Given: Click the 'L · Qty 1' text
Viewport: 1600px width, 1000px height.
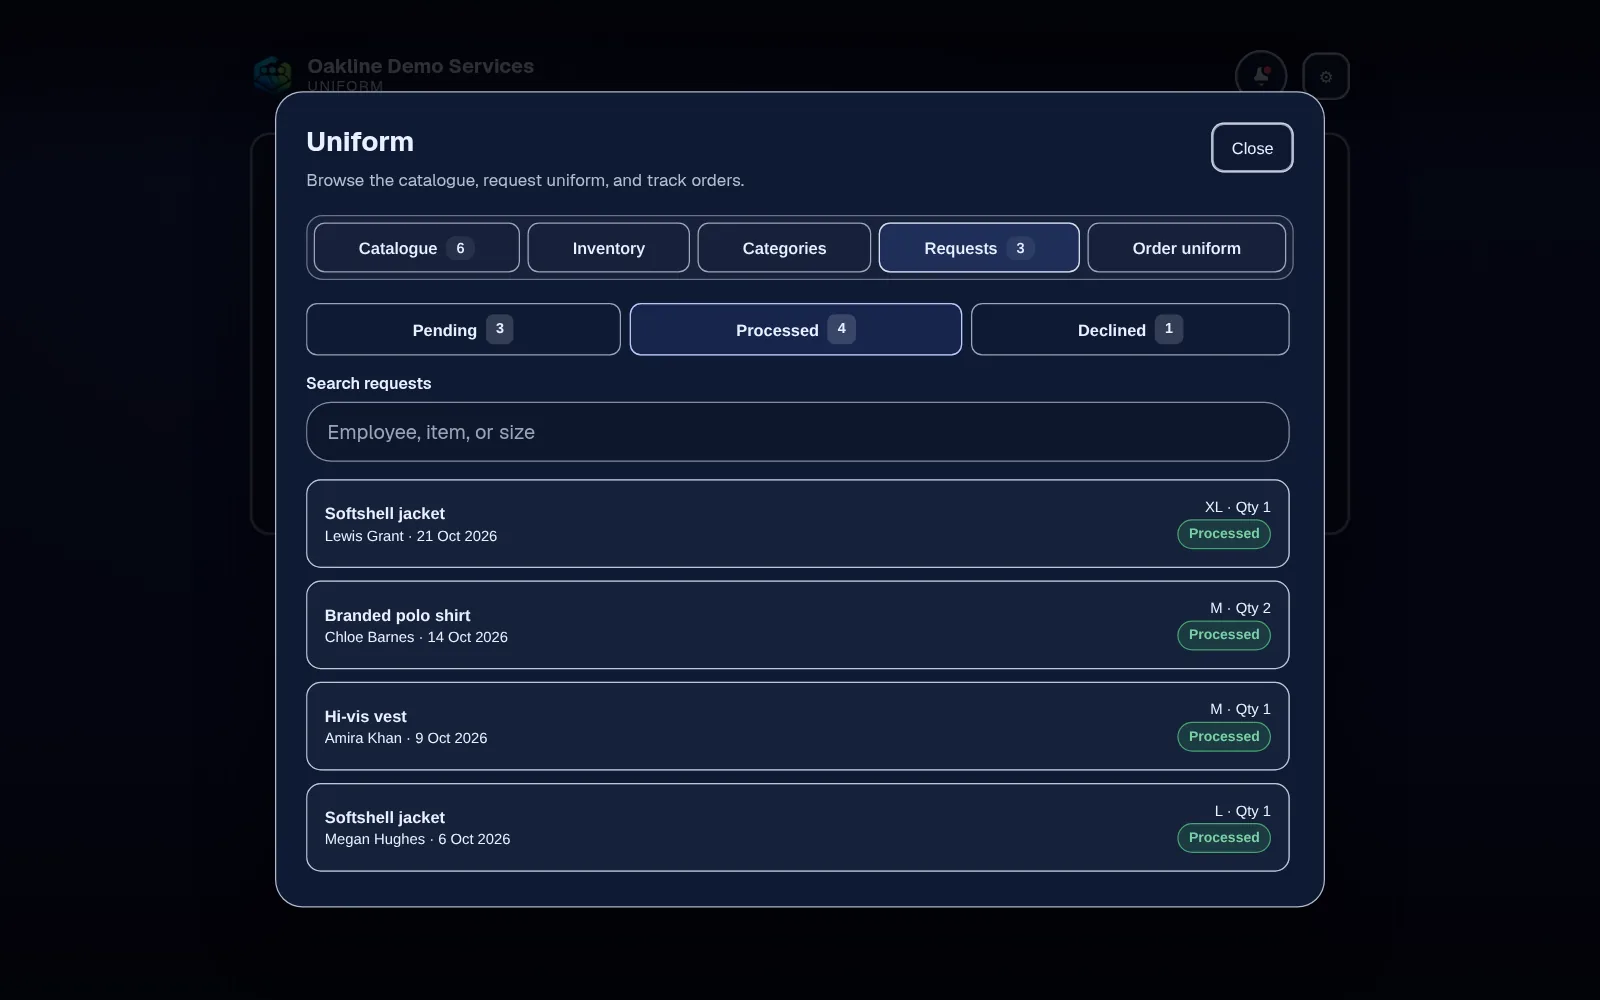Looking at the screenshot, I should [x=1242, y=811].
